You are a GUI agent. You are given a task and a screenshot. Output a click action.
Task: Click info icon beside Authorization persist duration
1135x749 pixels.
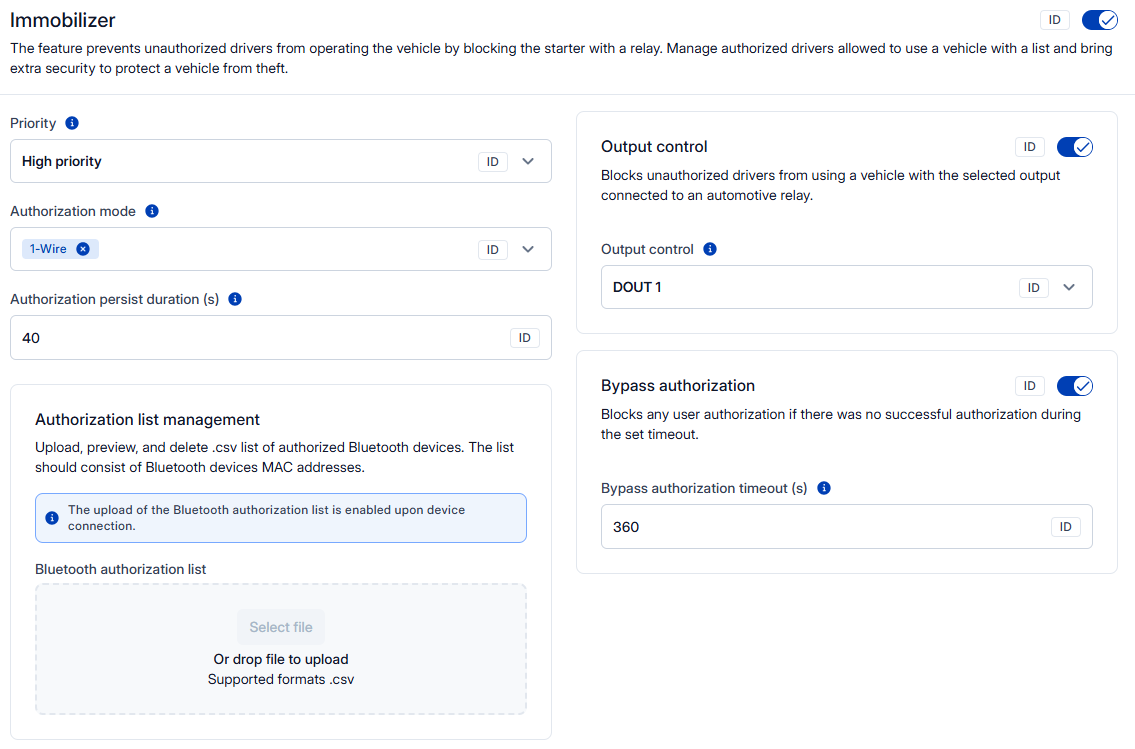click(x=235, y=299)
